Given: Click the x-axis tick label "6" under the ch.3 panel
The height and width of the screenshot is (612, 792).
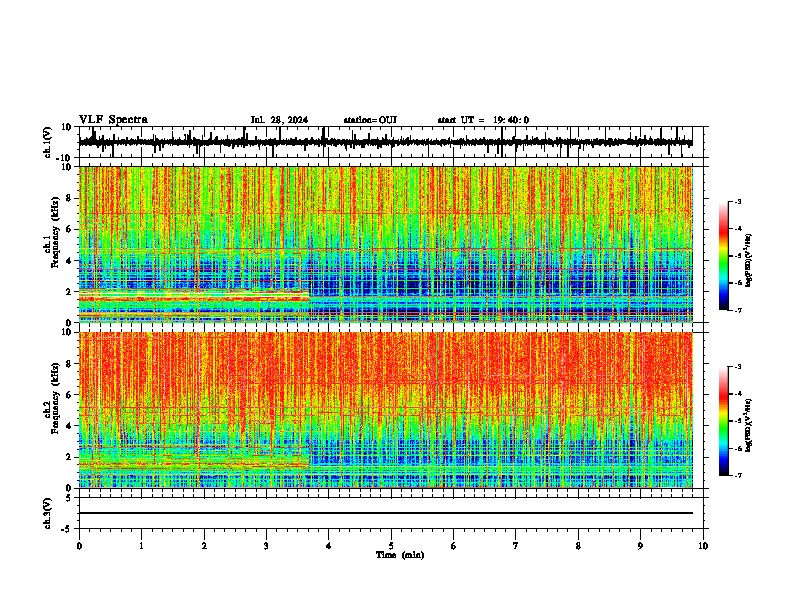Looking at the screenshot, I should (454, 546).
